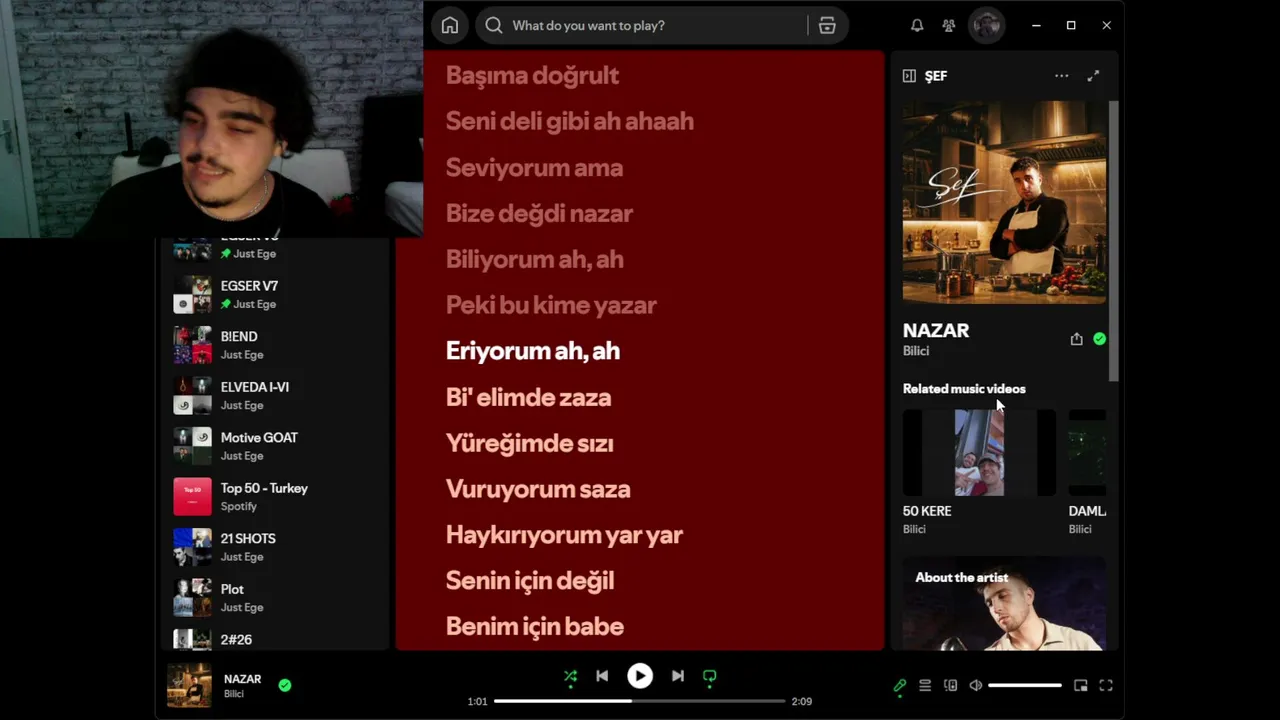
Task: Open the 21 SHOTS playlist
Action: 275,547
